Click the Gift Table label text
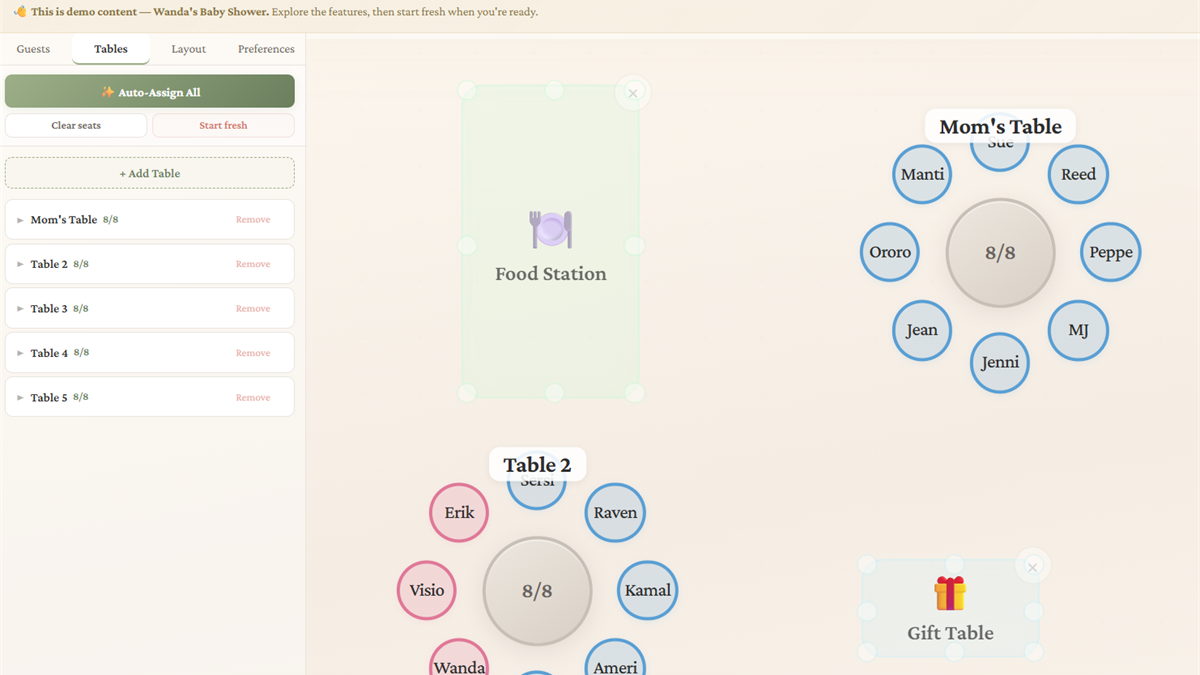1200x675 pixels. 950,633
